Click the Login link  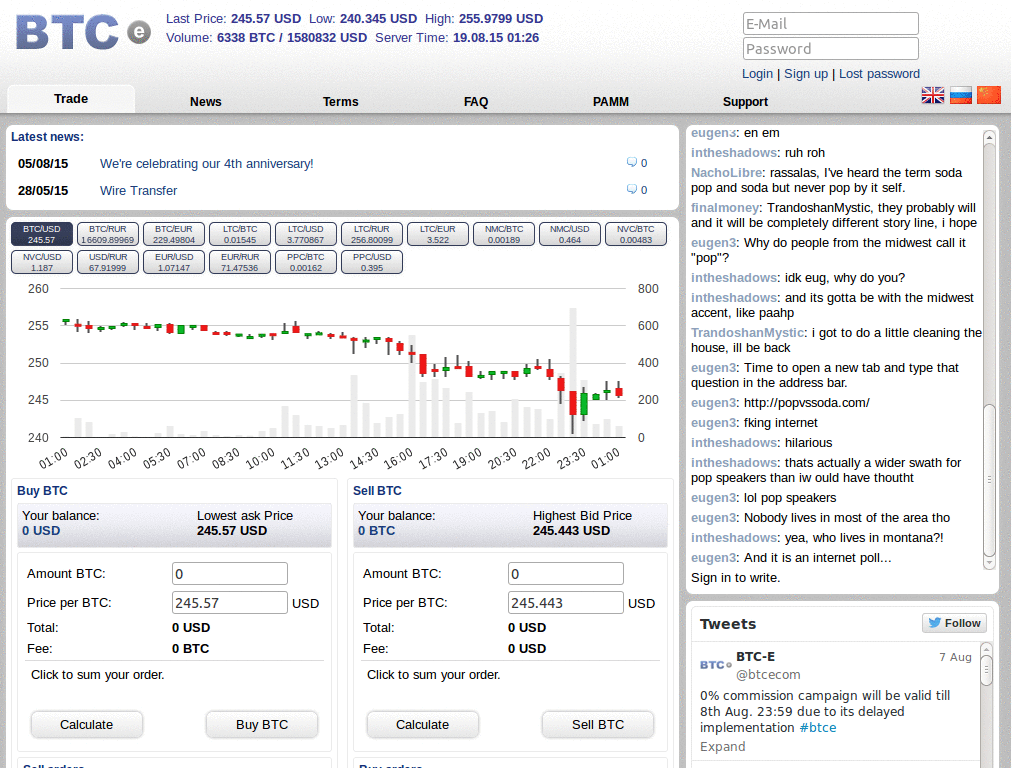757,74
